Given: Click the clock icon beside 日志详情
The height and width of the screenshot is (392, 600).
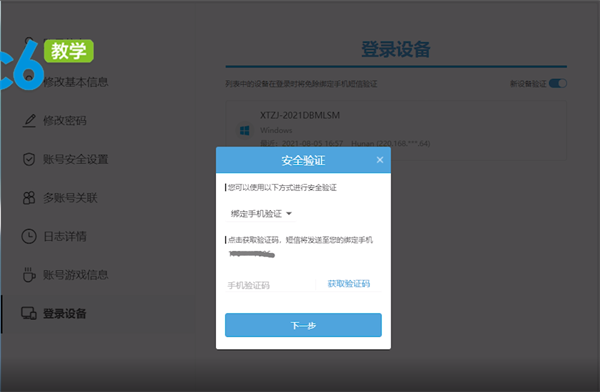Looking at the screenshot, I should pyautogui.click(x=29, y=236).
